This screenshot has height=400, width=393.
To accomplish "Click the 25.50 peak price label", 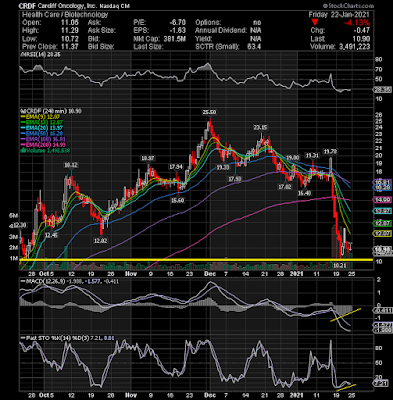I will pyautogui.click(x=208, y=113).
